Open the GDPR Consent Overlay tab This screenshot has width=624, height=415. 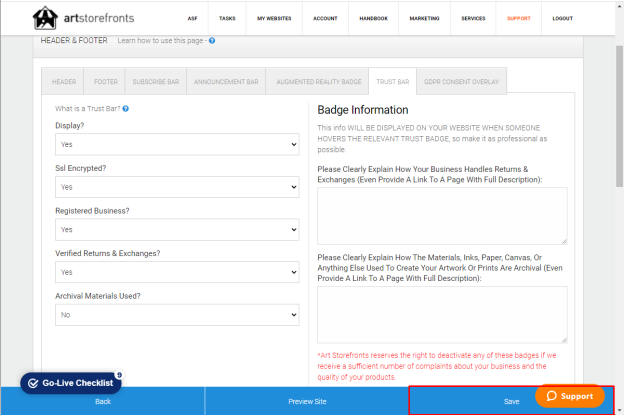tap(461, 82)
